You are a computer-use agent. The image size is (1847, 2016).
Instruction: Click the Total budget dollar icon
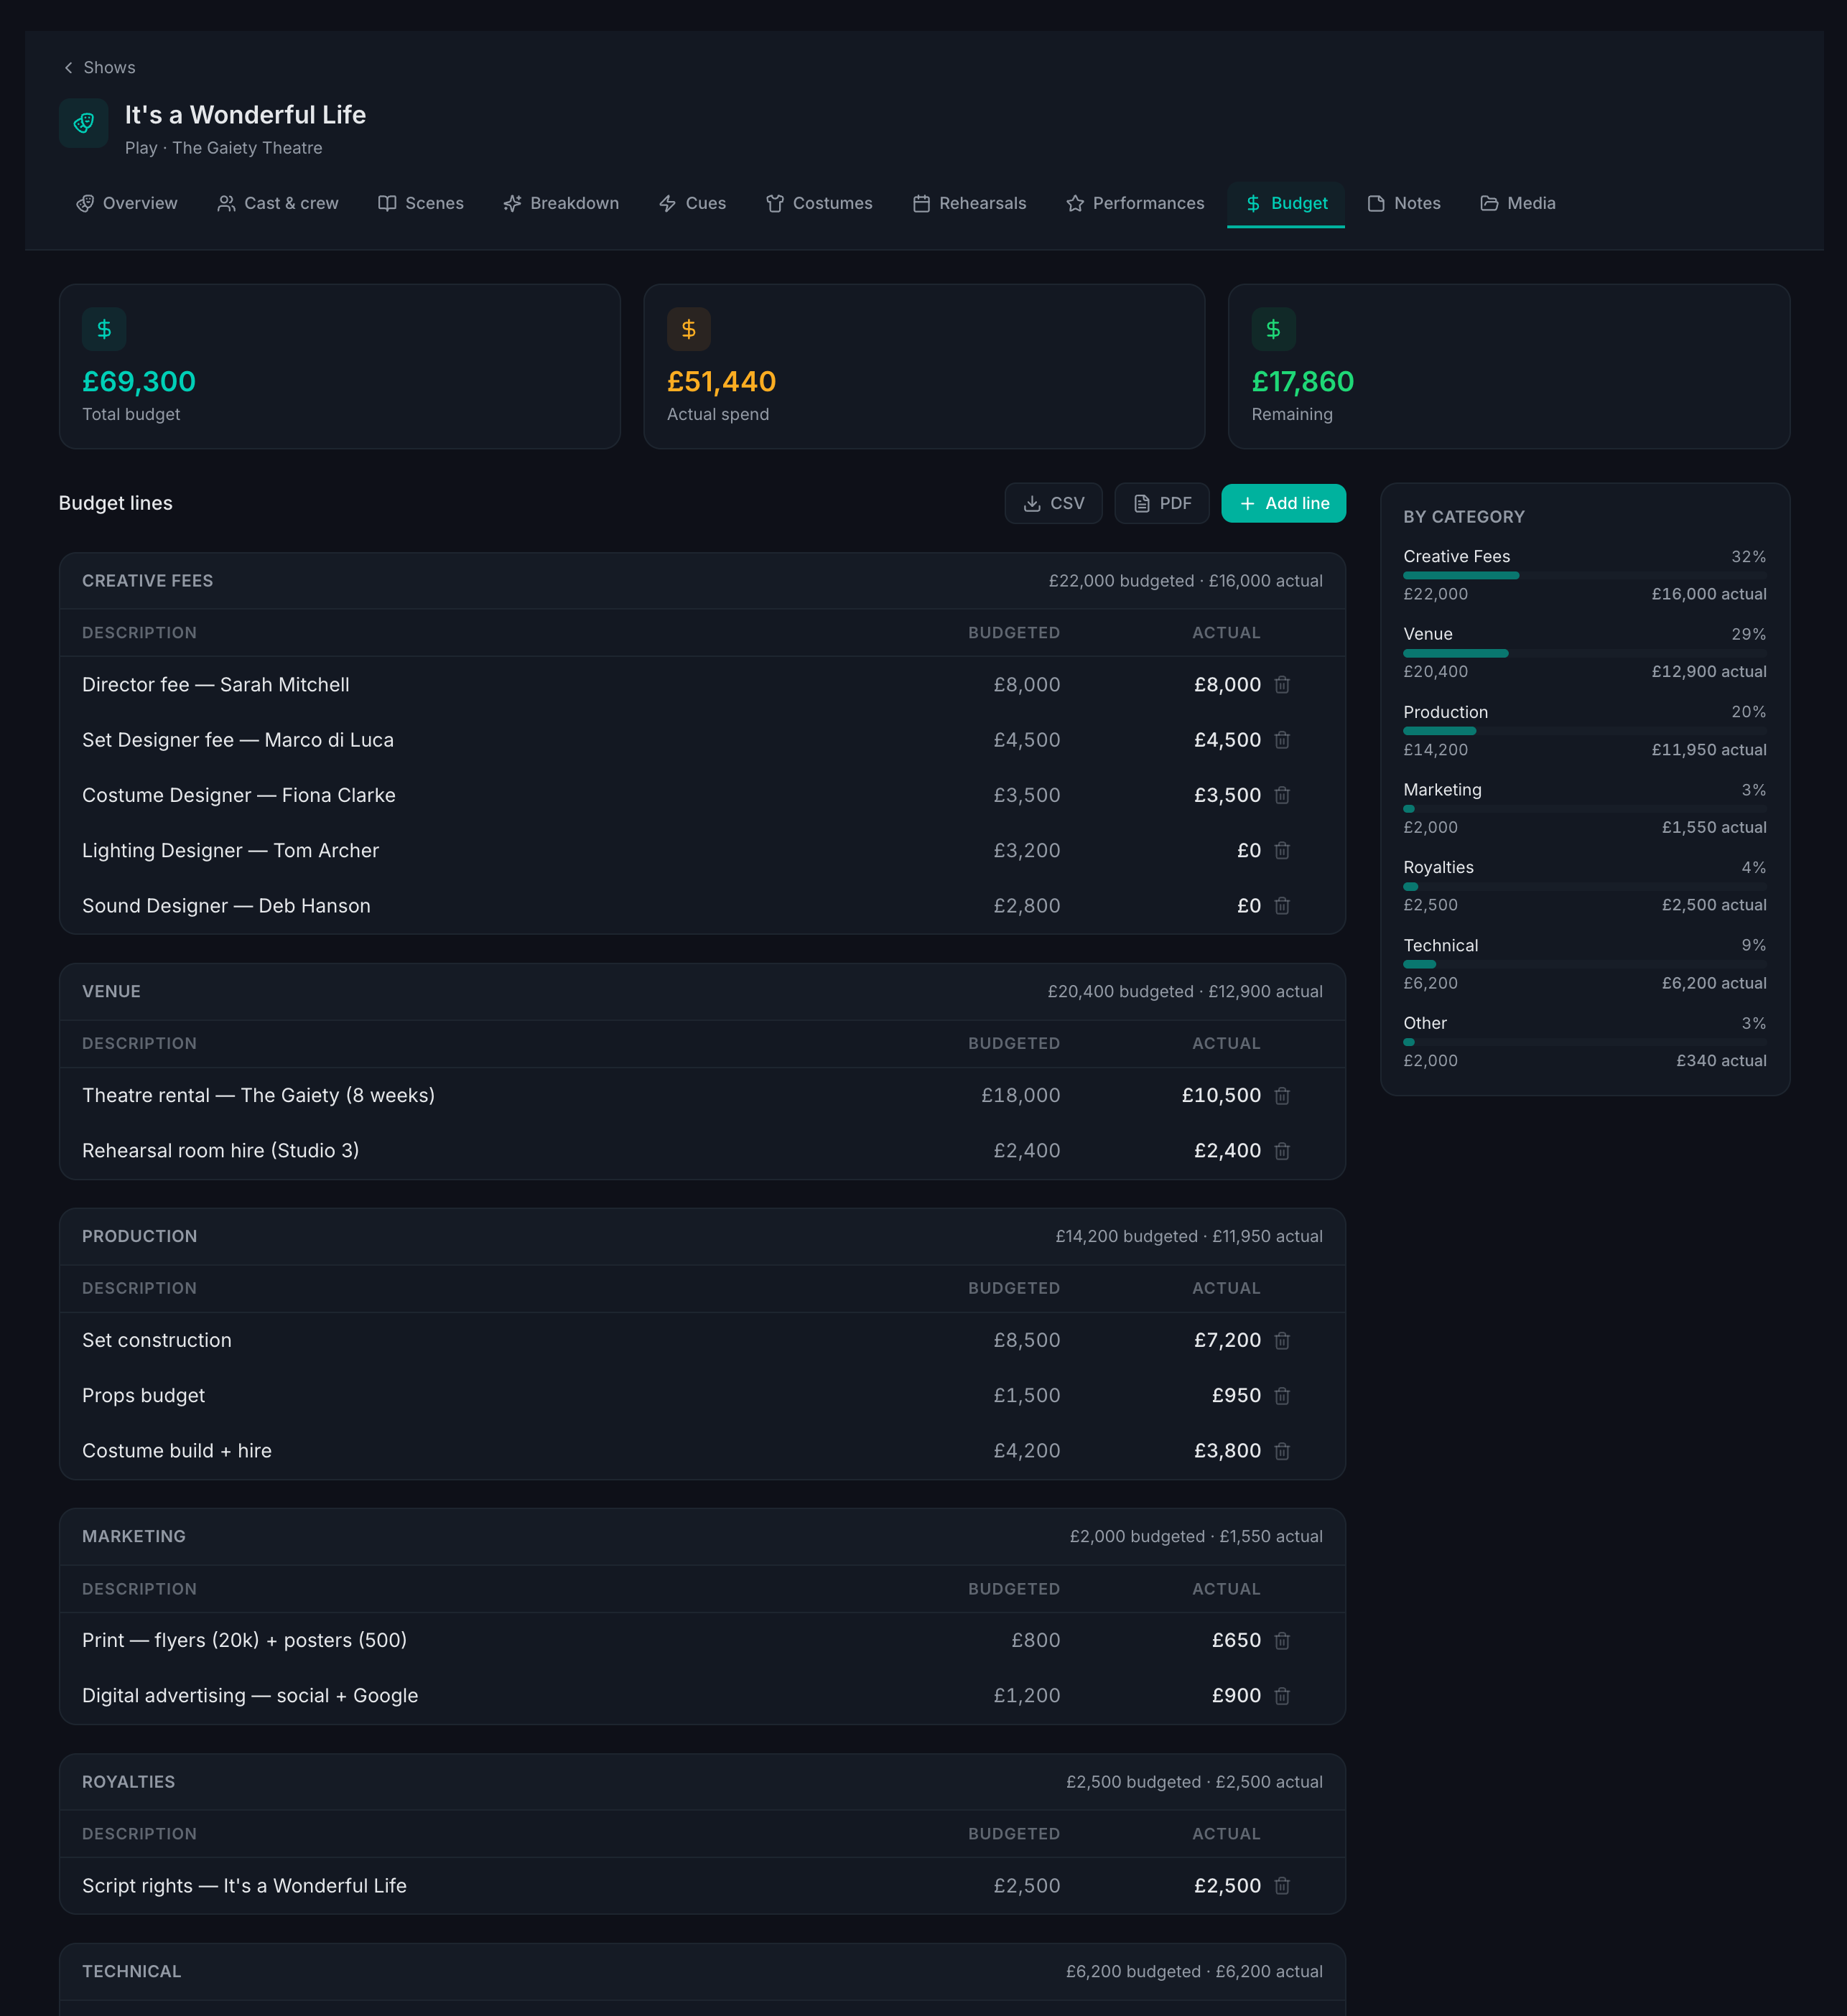click(104, 329)
